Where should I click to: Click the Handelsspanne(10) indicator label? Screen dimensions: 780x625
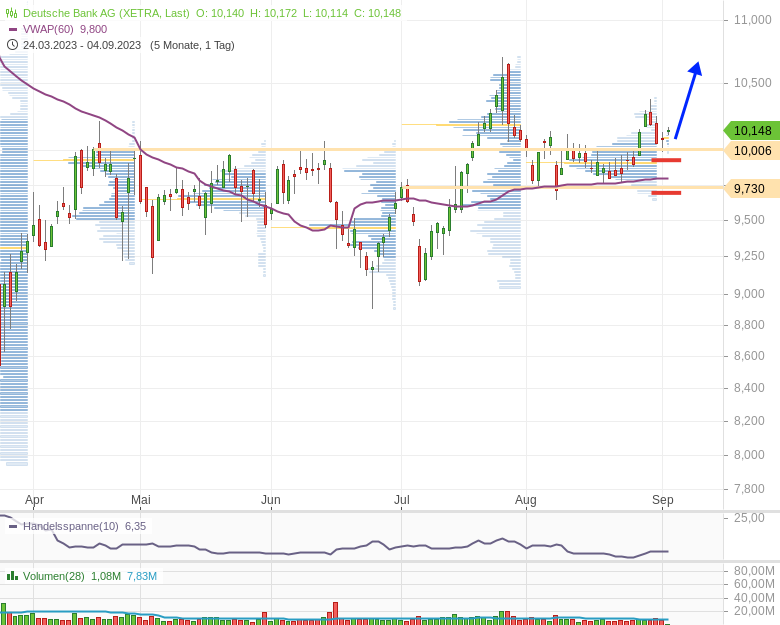coord(71,526)
